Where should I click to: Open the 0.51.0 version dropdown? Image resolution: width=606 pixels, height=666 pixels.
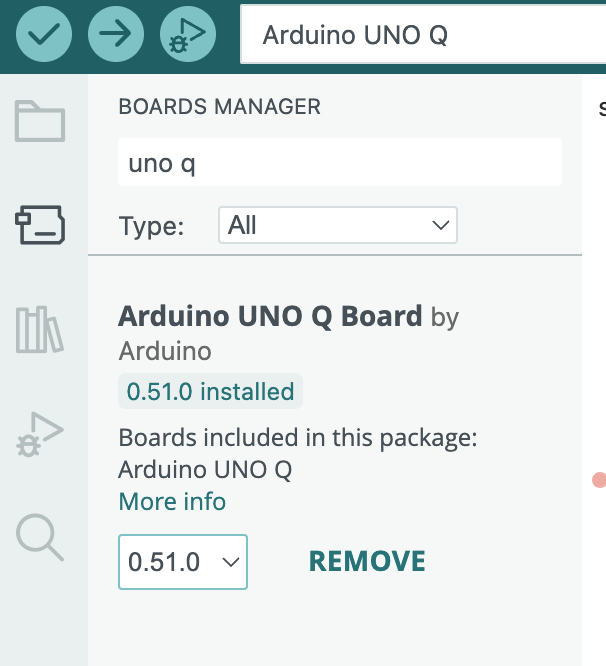click(x=182, y=562)
